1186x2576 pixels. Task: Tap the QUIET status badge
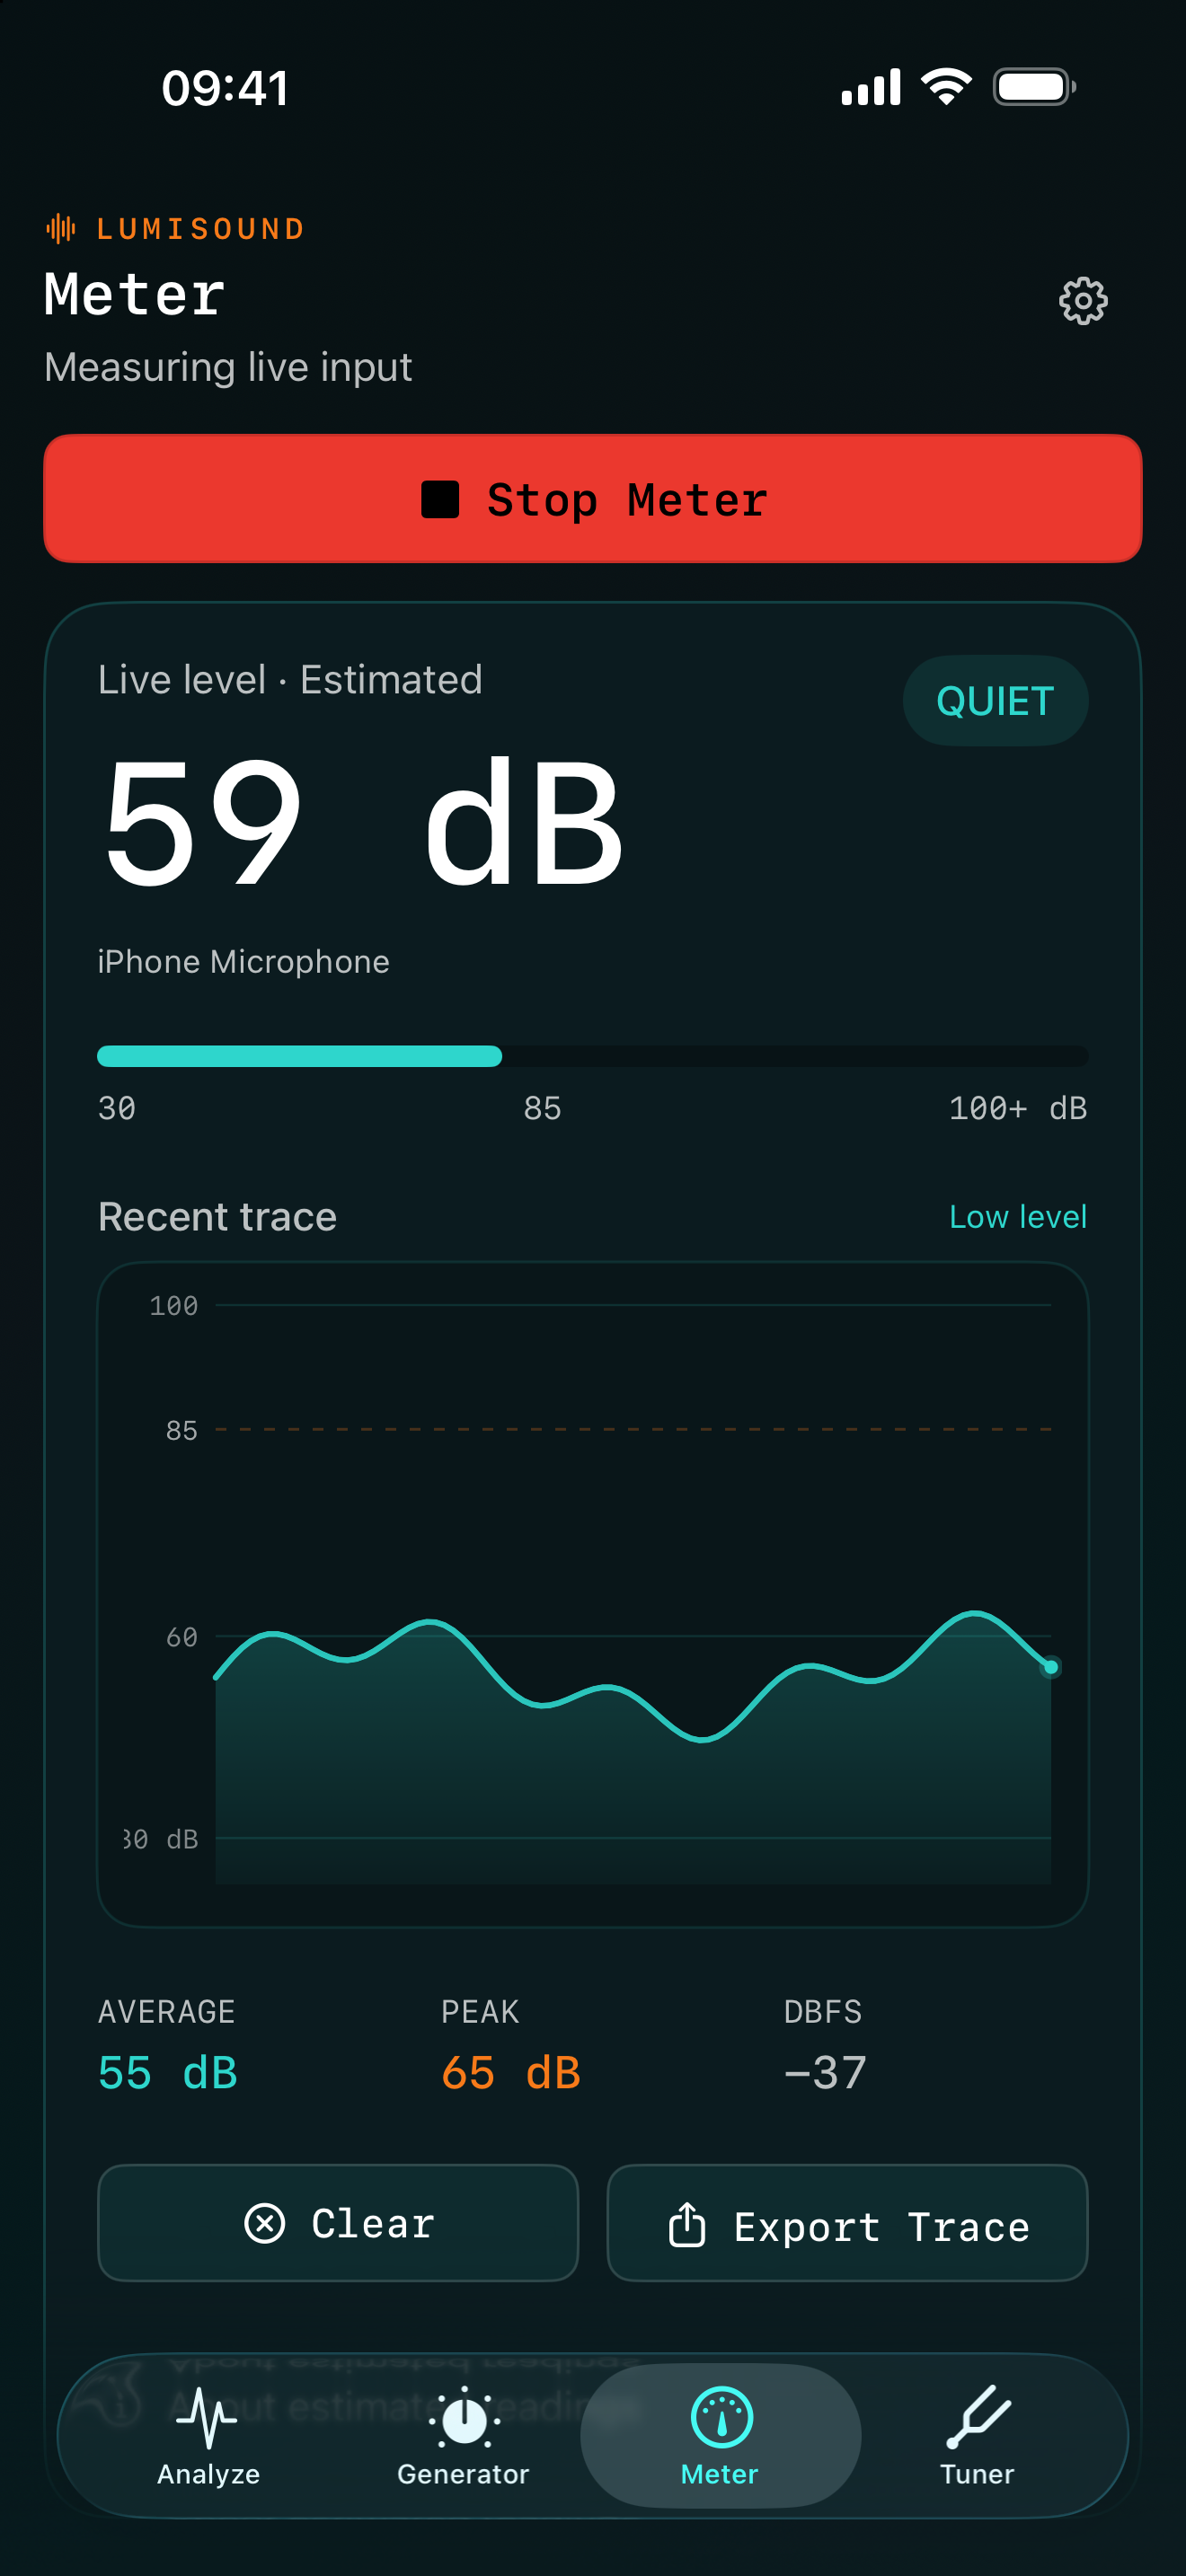[x=995, y=701]
